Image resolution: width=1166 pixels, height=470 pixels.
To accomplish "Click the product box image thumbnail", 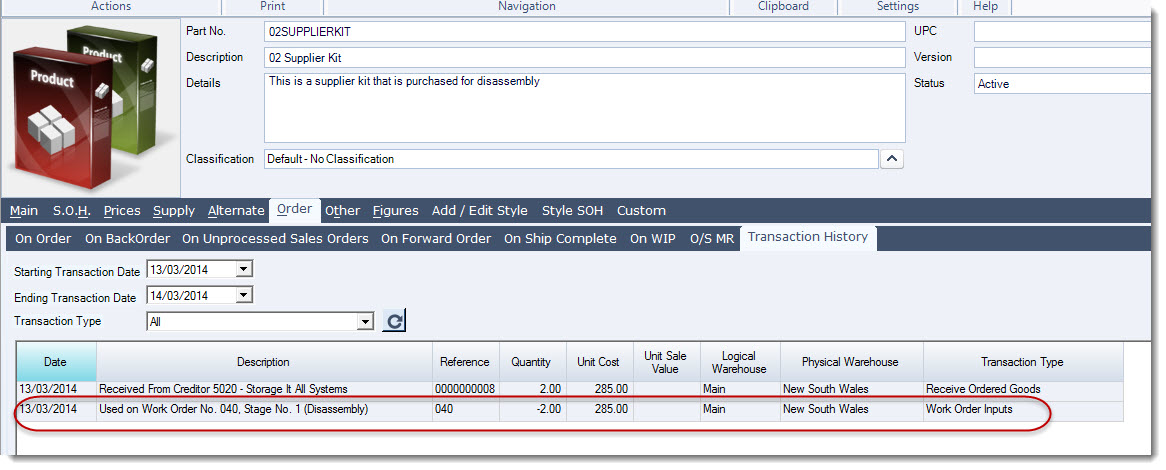I will (91, 107).
